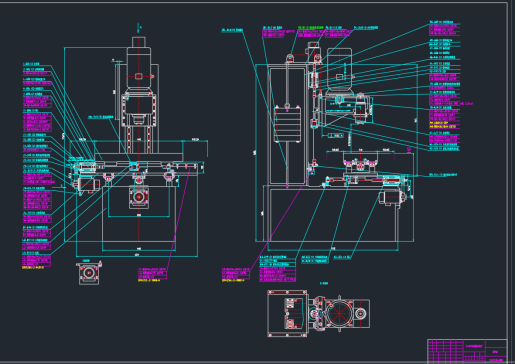Select the top plan view of the machine
This screenshot has width=515, height=364.
point(318,313)
